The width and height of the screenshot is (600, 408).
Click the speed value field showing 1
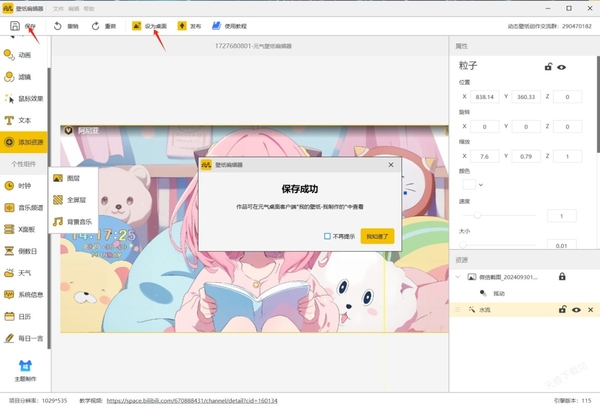[561, 216]
